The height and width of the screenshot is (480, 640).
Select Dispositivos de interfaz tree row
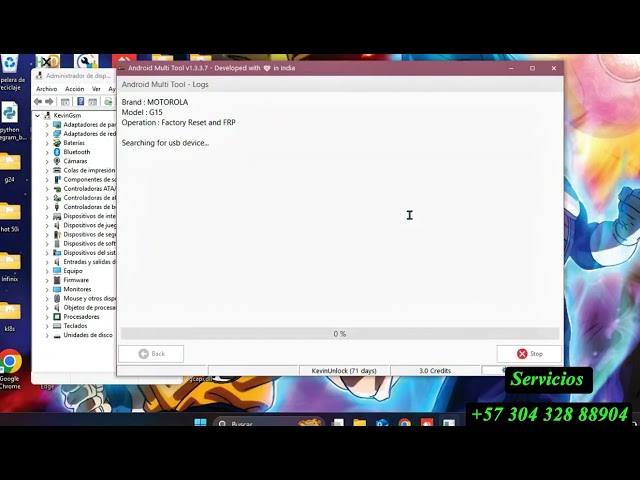click(x=84, y=216)
